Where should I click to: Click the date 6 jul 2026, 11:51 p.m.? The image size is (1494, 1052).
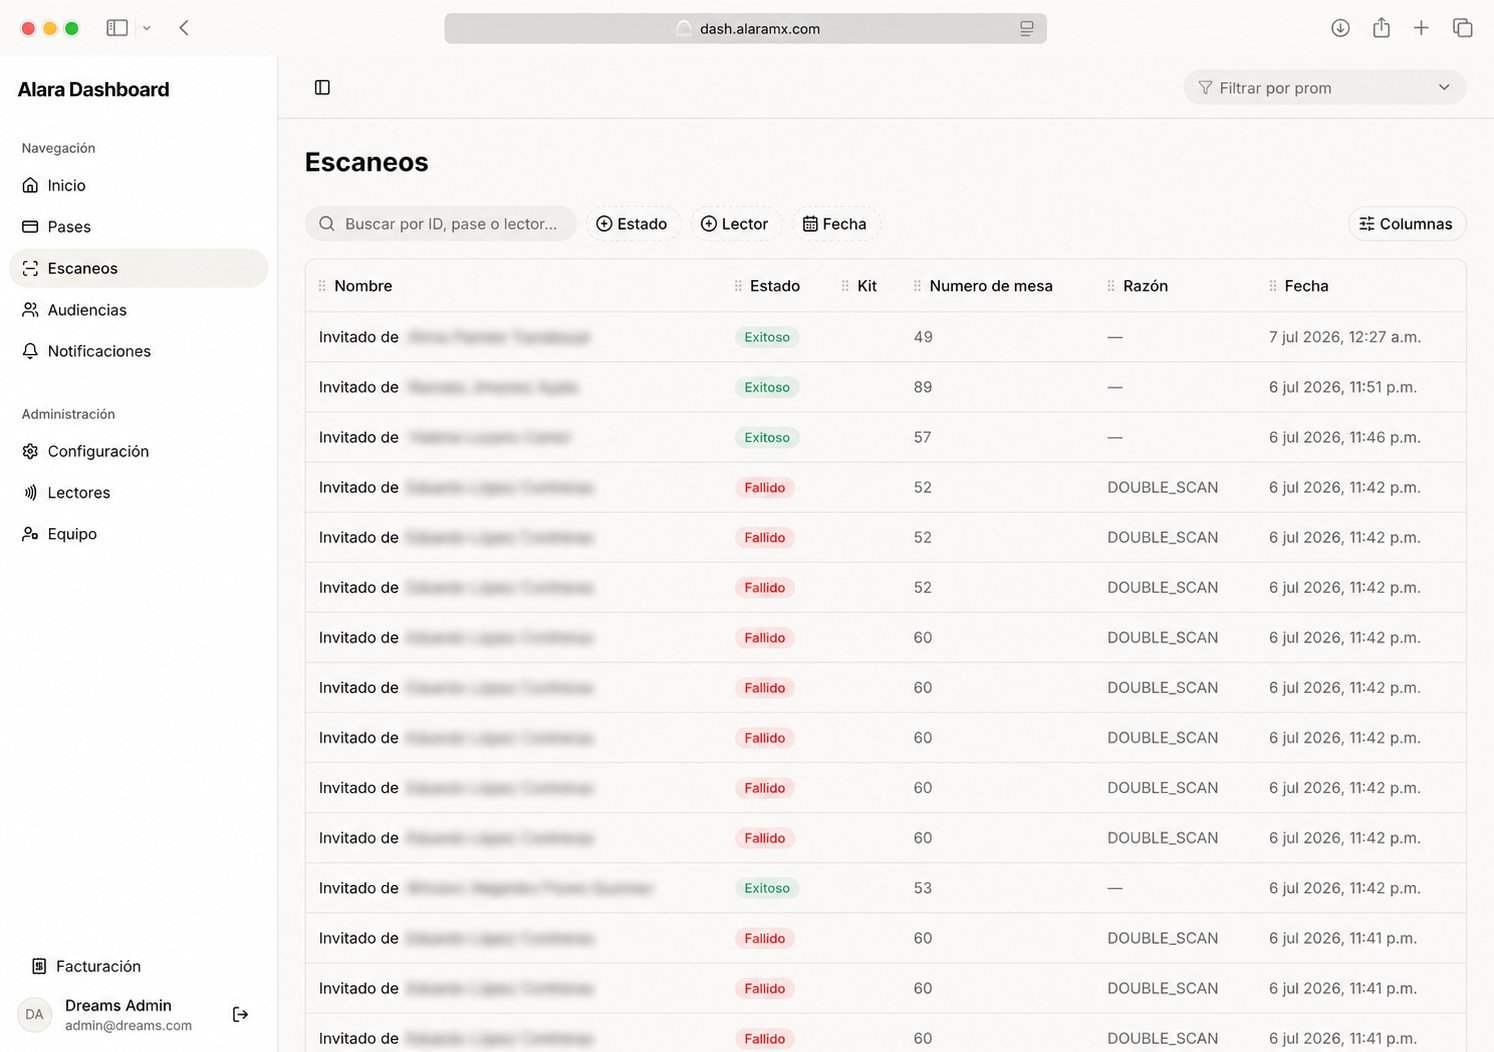click(x=1343, y=387)
